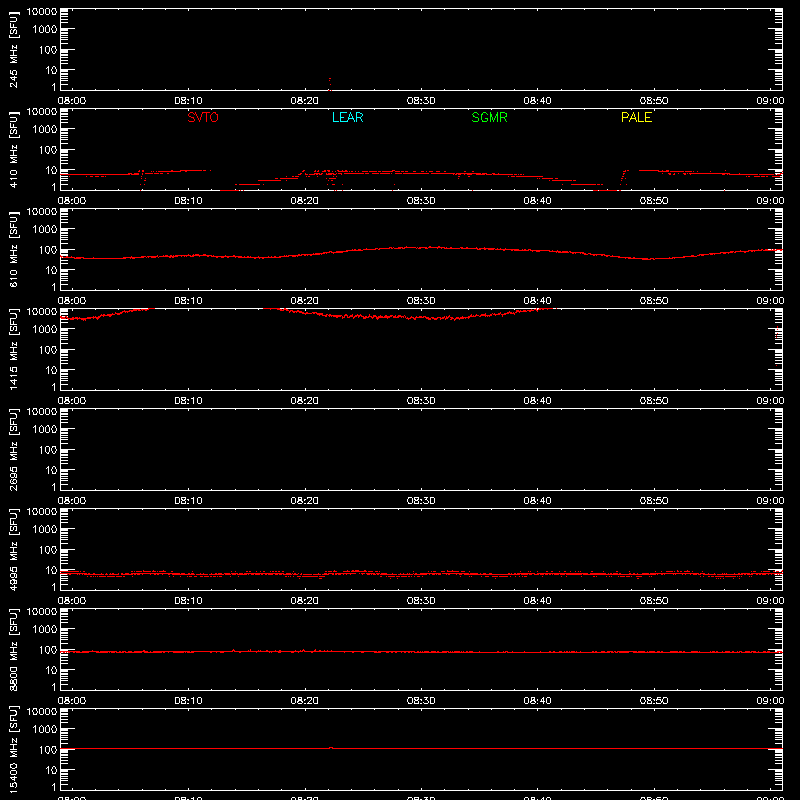Click 08:20 time label under 8800 MHz plot
This screenshot has height=800, width=800.
click(x=305, y=701)
